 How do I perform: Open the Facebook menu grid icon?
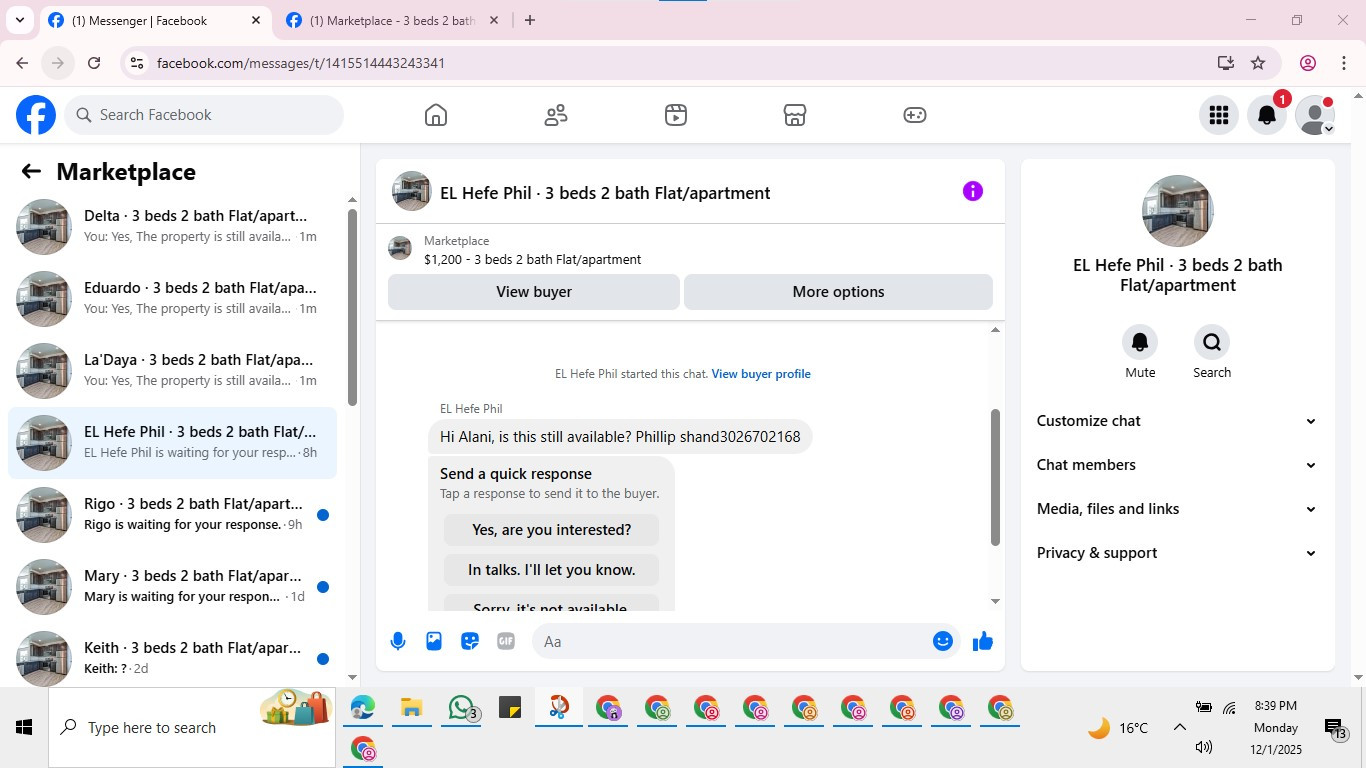pyautogui.click(x=1218, y=115)
